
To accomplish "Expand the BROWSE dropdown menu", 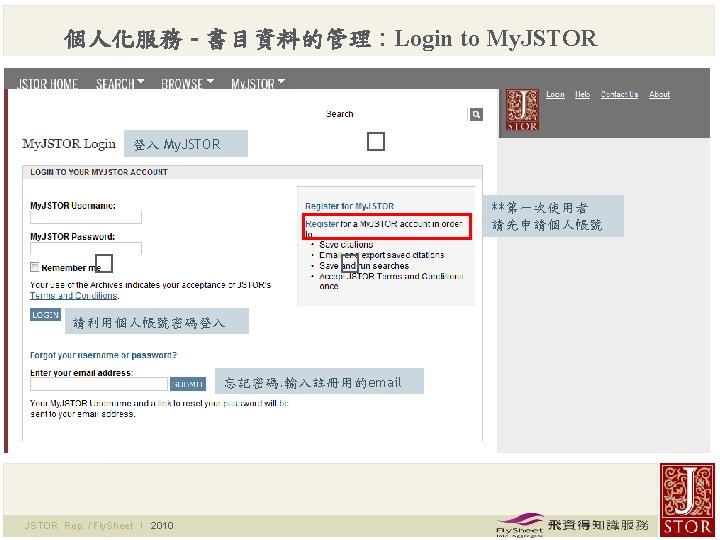I will pos(187,84).
